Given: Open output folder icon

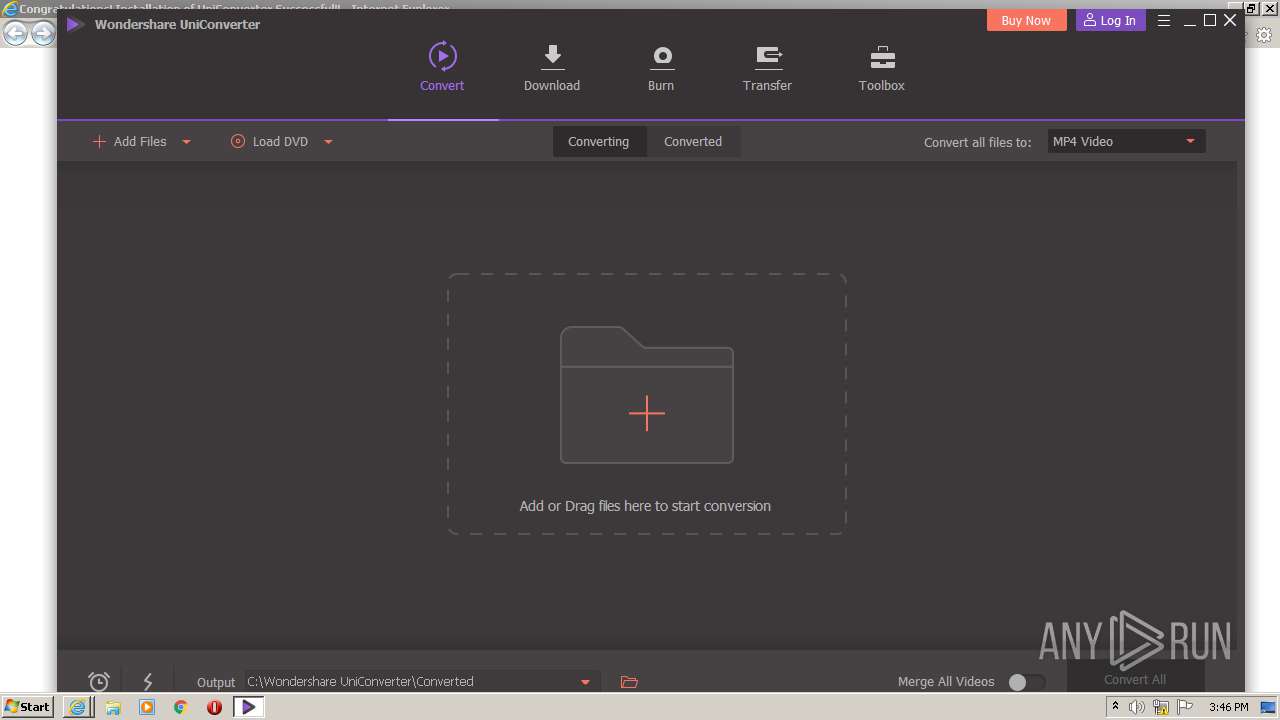Looking at the screenshot, I should [629, 682].
